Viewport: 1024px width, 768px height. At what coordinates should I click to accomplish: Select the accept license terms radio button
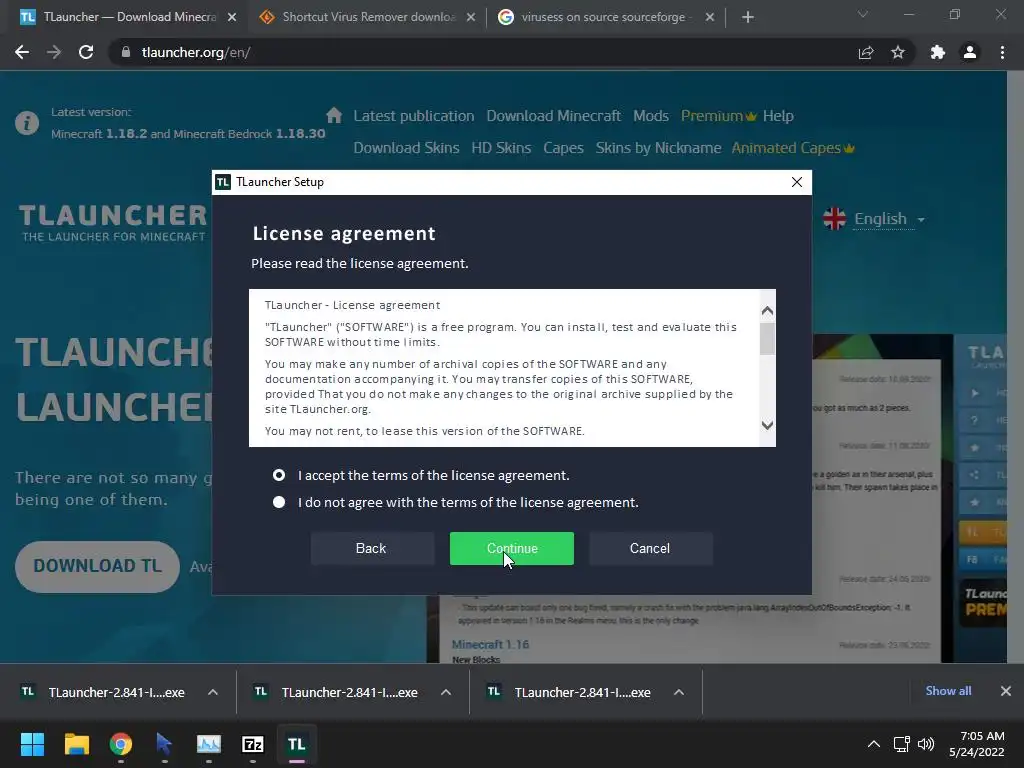(279, 475)
